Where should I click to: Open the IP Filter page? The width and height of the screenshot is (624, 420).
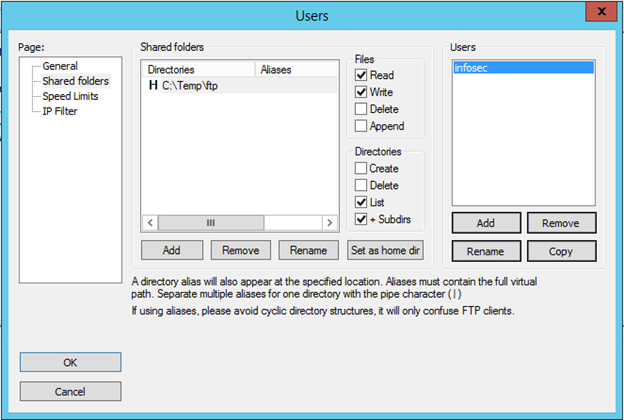point(59,111)
